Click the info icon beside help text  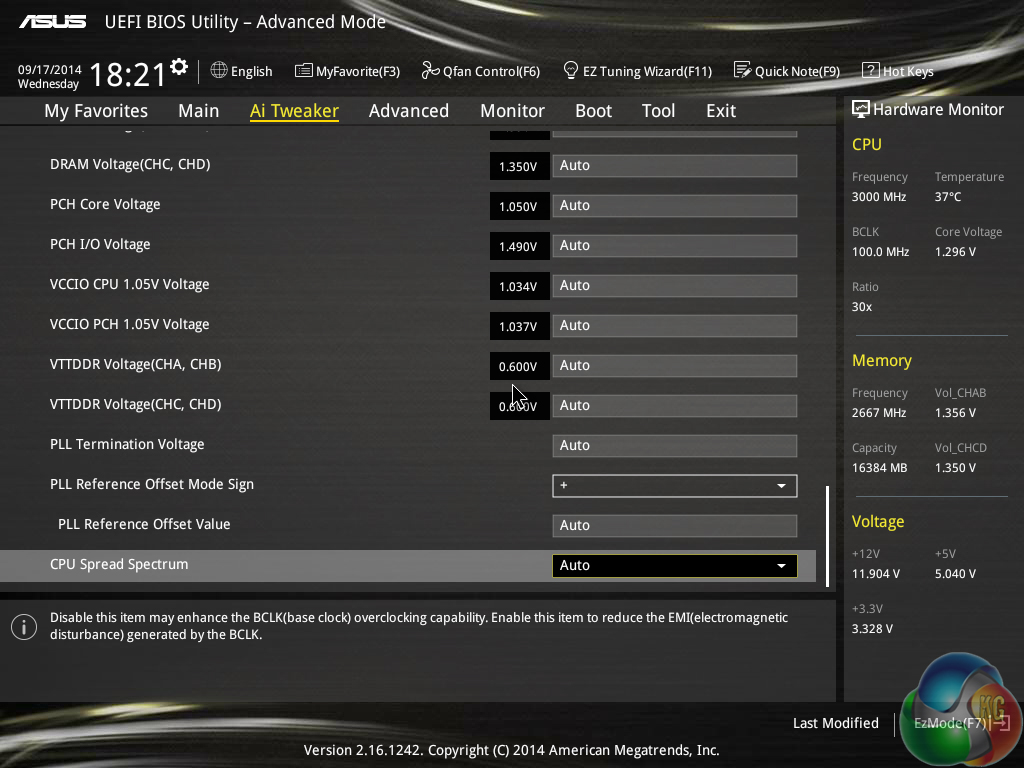(x=23, y=627)
